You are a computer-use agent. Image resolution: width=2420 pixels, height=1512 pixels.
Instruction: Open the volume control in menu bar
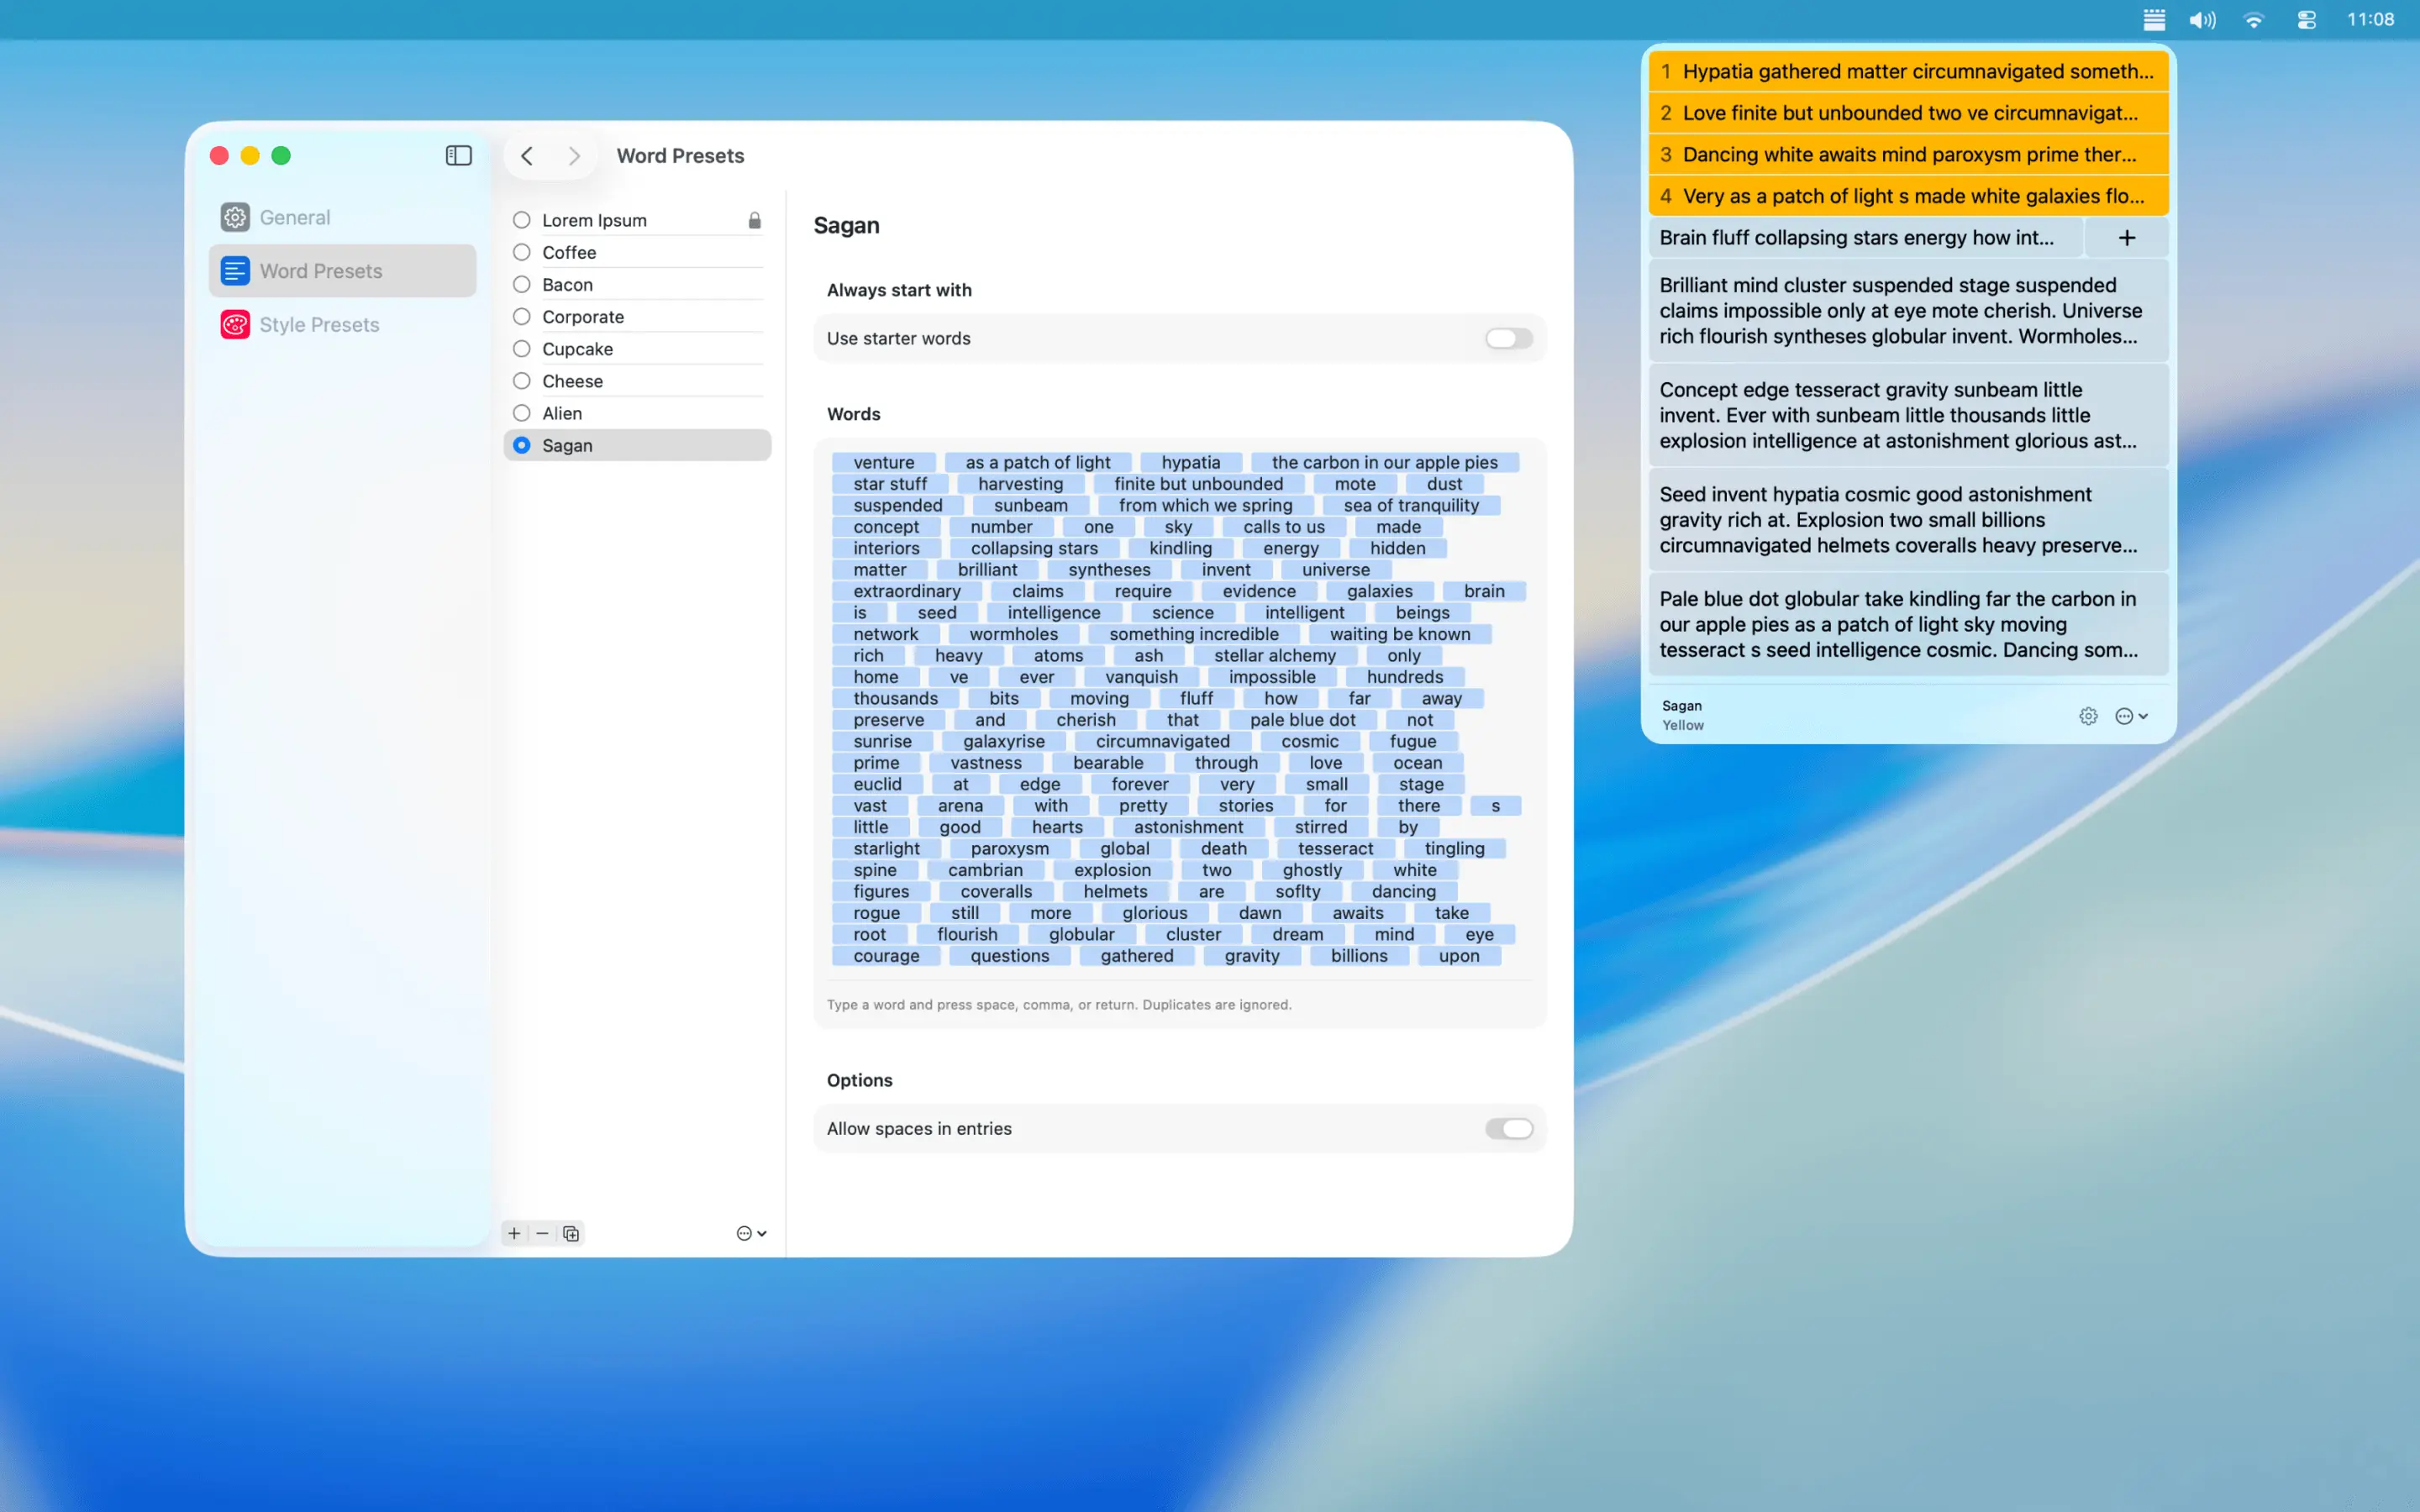pos(2202,19)
